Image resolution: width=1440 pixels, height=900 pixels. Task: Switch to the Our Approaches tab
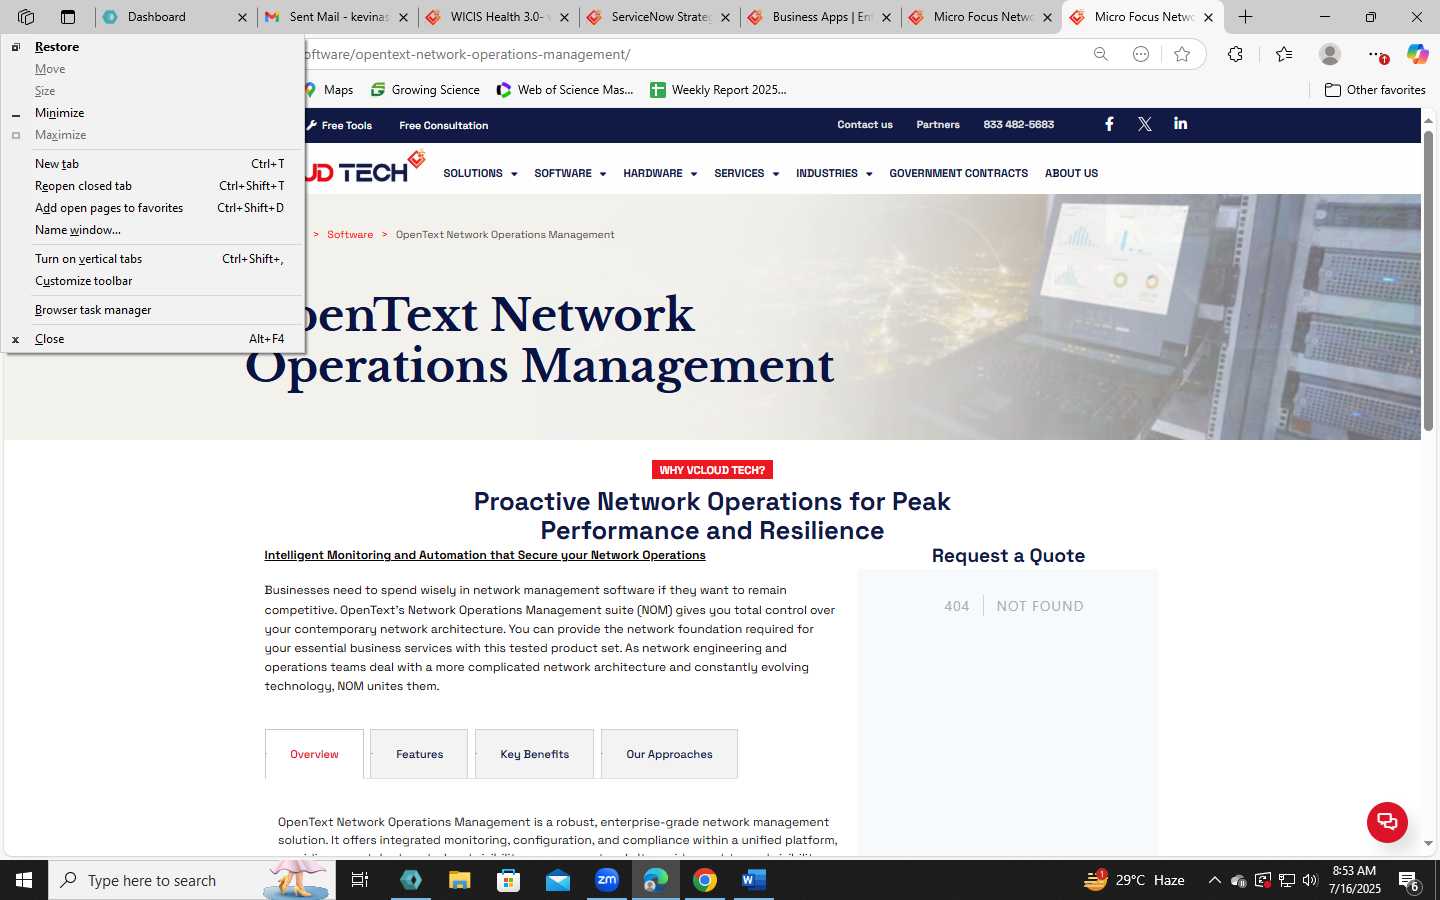pos(669,754)
